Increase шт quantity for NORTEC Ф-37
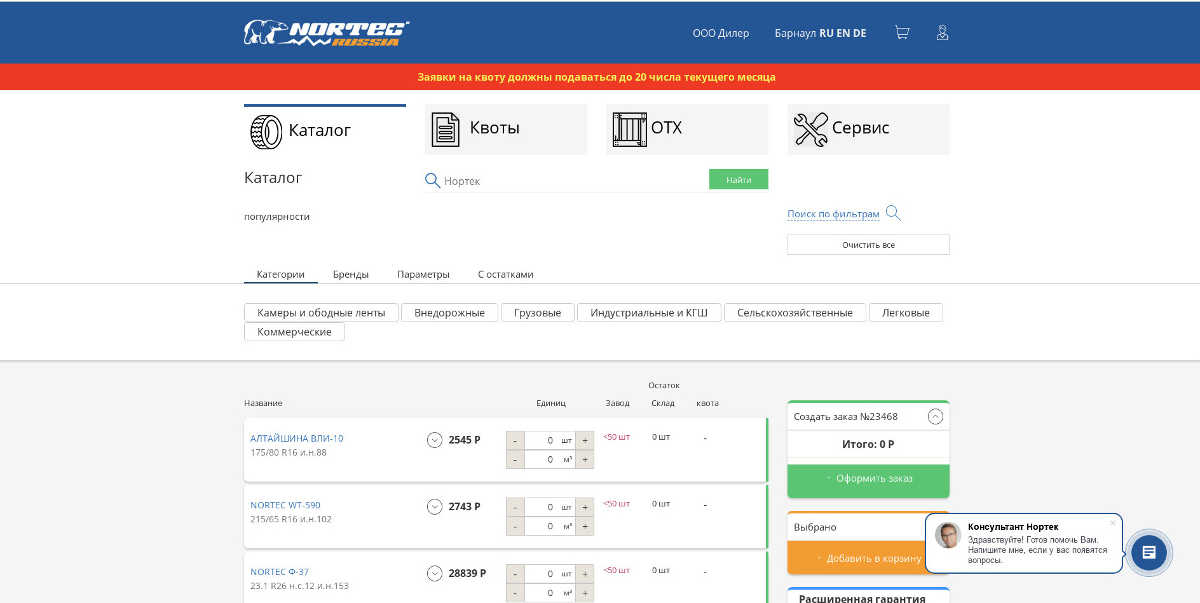The width and height of the screenshot is (1200, 603). (585, 574)
